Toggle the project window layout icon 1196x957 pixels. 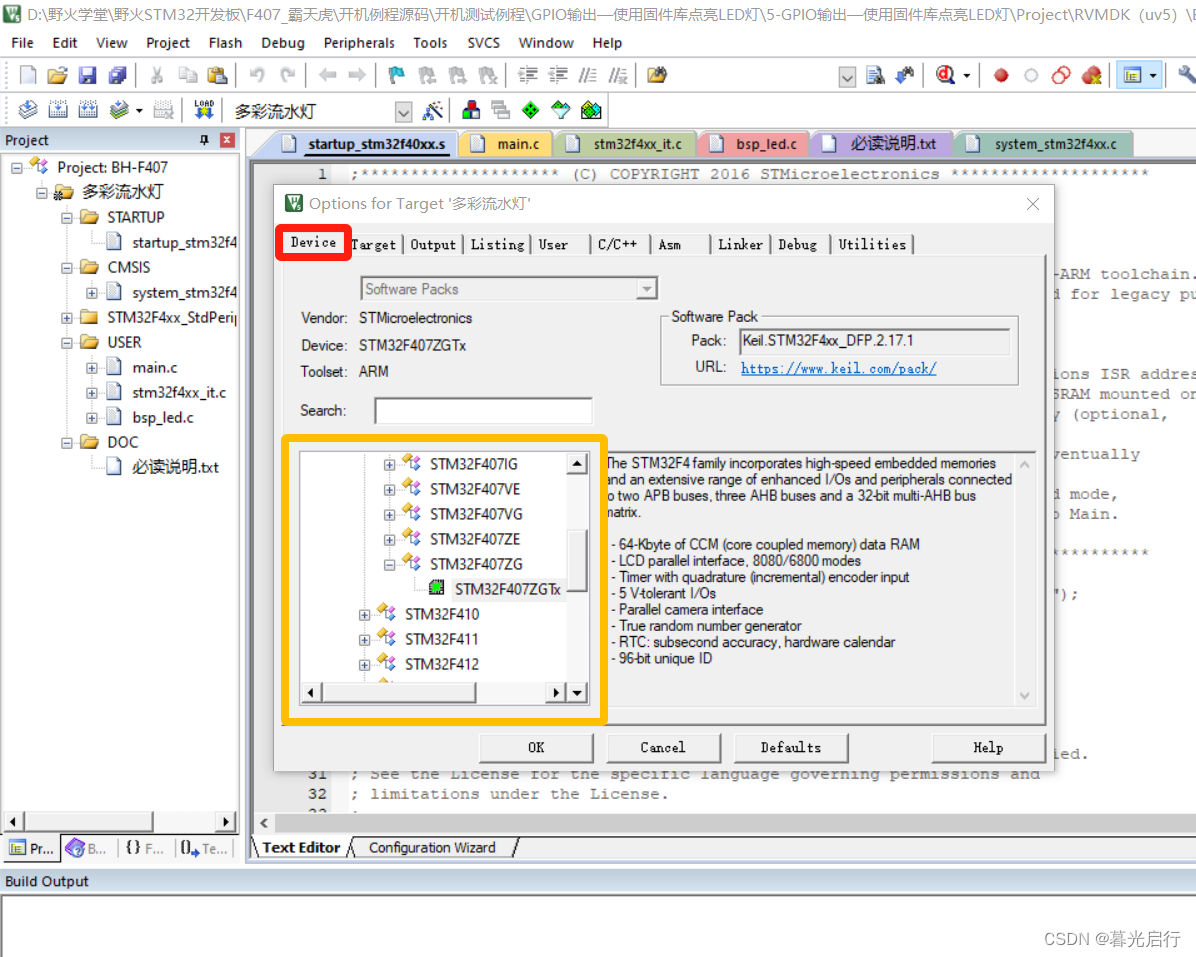[1133, 75]
